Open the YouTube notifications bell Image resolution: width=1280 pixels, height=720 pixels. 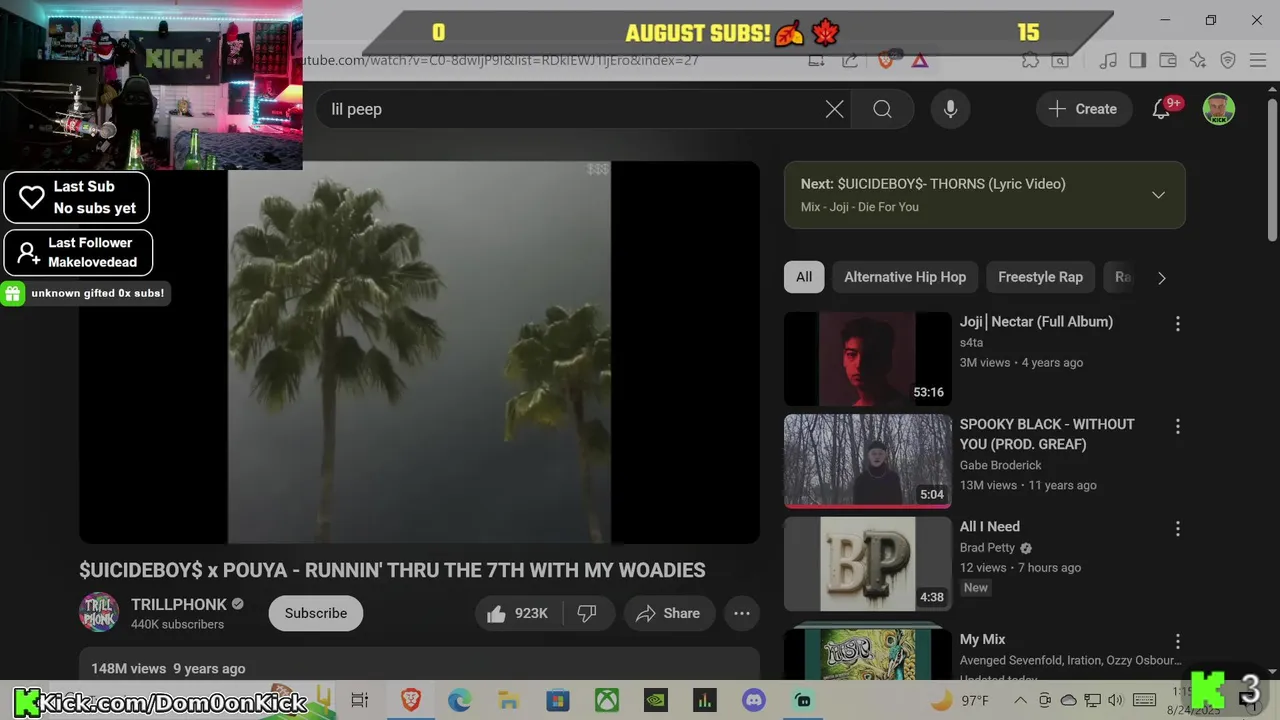coord(1161,109)
